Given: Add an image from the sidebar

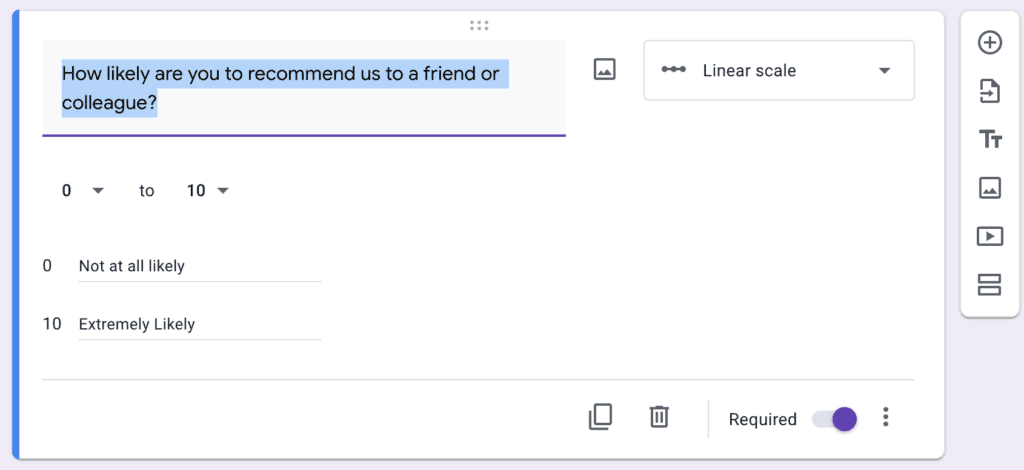Looking at the screenshot, I should click(x=989, y=187).
